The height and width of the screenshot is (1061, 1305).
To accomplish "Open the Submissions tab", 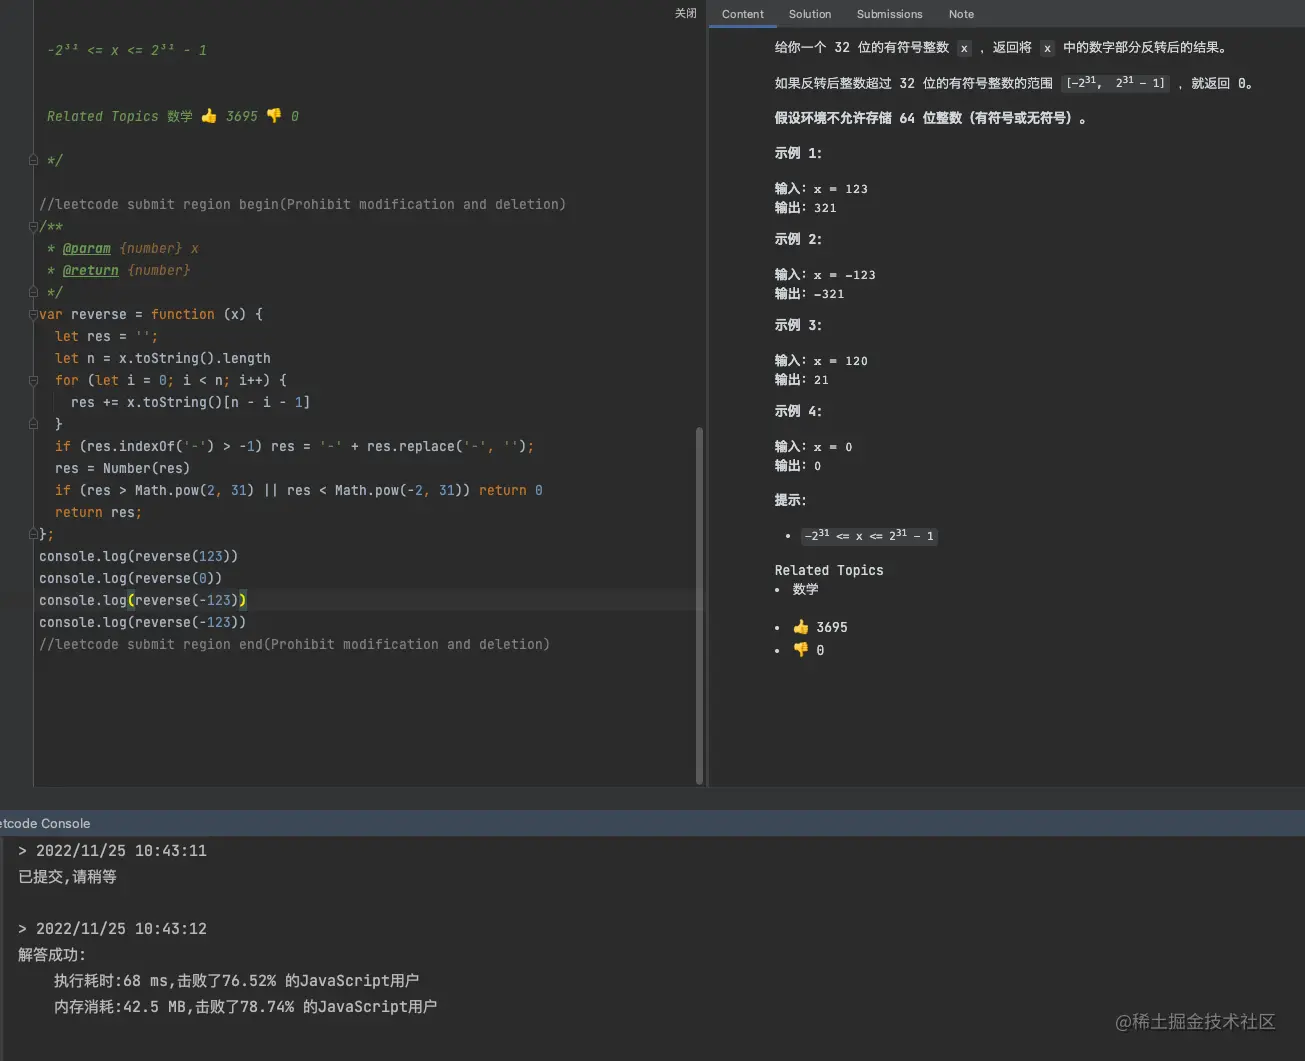I will pyautogui.click(x=889, y=14).
